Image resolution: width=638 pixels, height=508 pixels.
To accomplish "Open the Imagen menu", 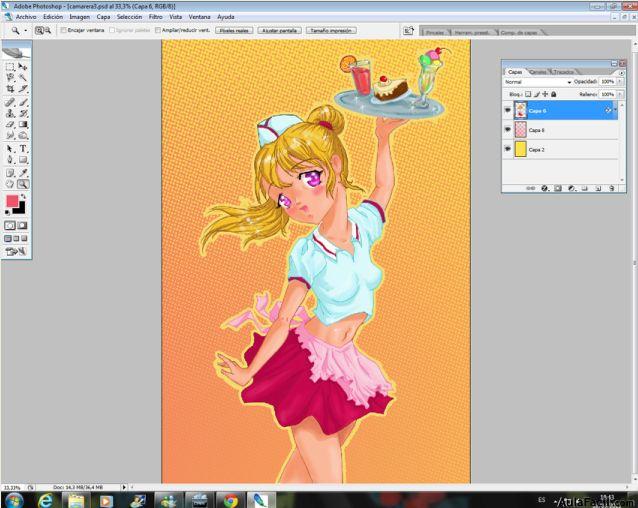I will click(x=79, y=17).
